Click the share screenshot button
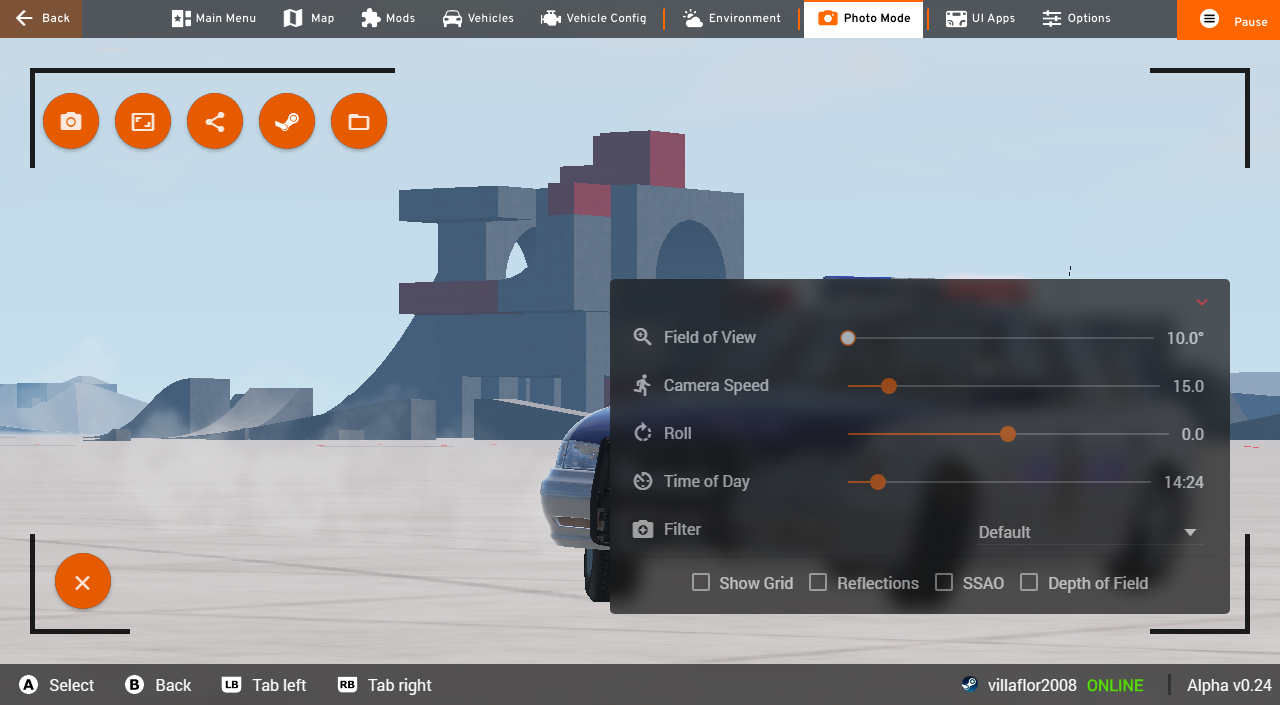Viewport: 1280px width, 705px height. click(x=215, y=121)
